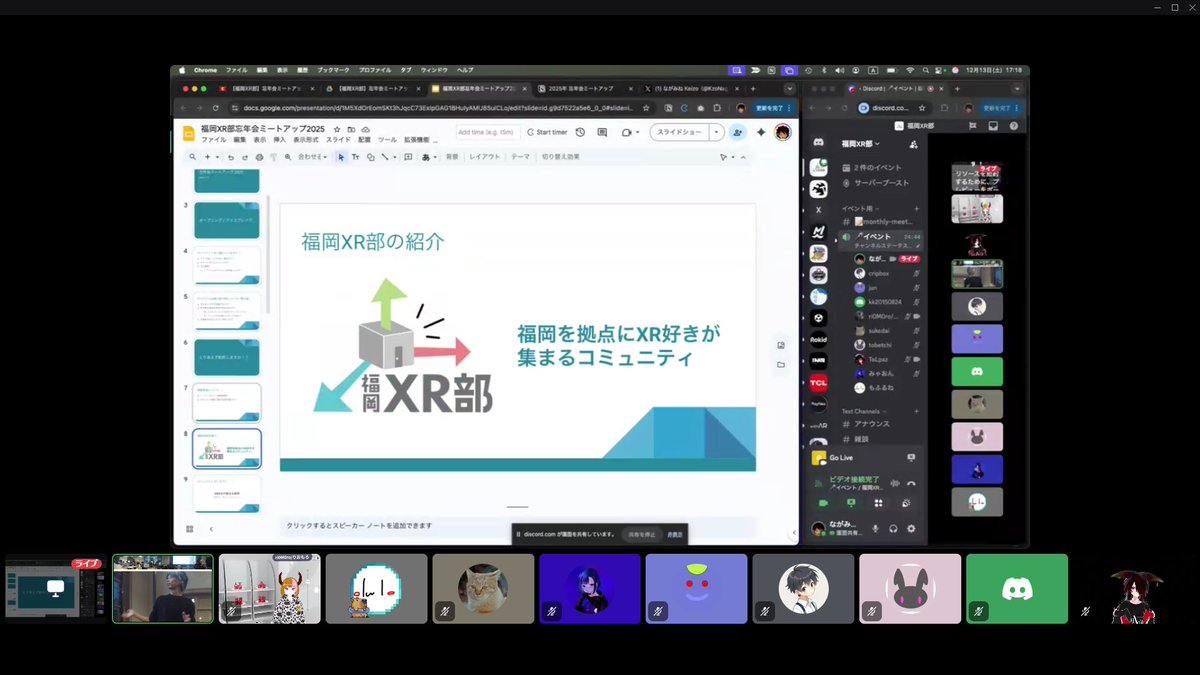This screenshot has height=675, width=1200.
Task: Undo the last action in Slides
Action: 231,157
